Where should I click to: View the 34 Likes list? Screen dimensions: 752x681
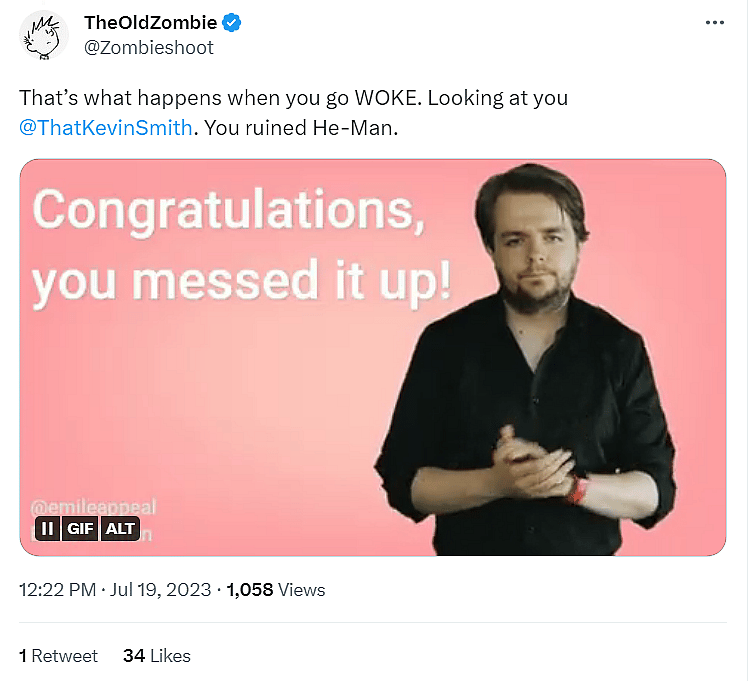[x=156, y=656]
